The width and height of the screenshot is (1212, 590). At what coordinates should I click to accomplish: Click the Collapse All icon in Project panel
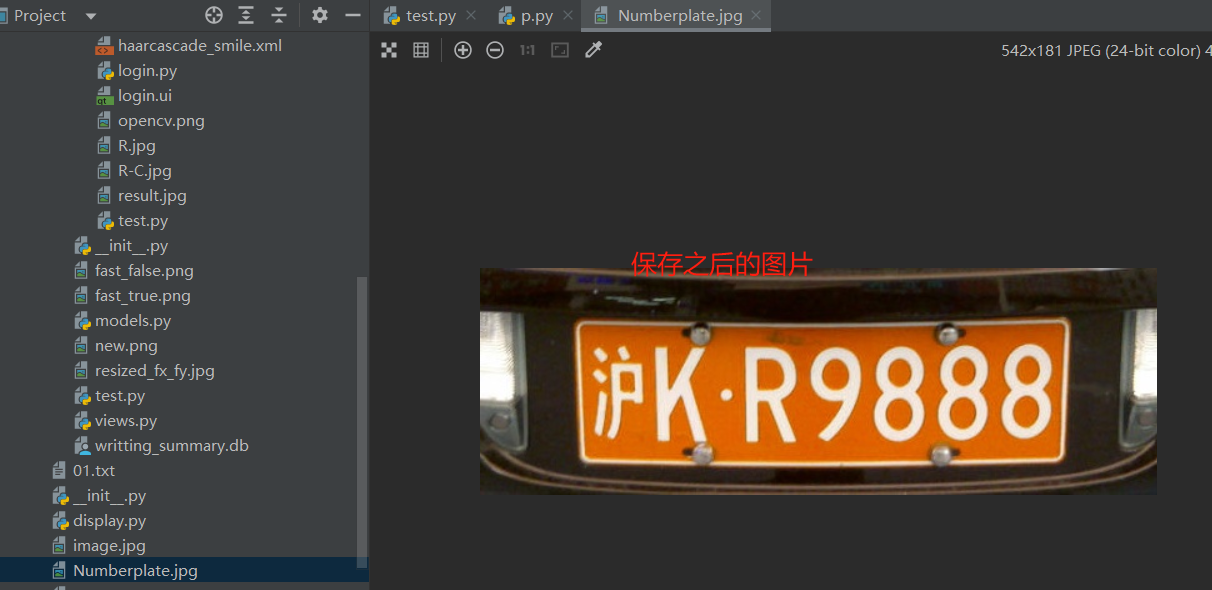[279, 15]
